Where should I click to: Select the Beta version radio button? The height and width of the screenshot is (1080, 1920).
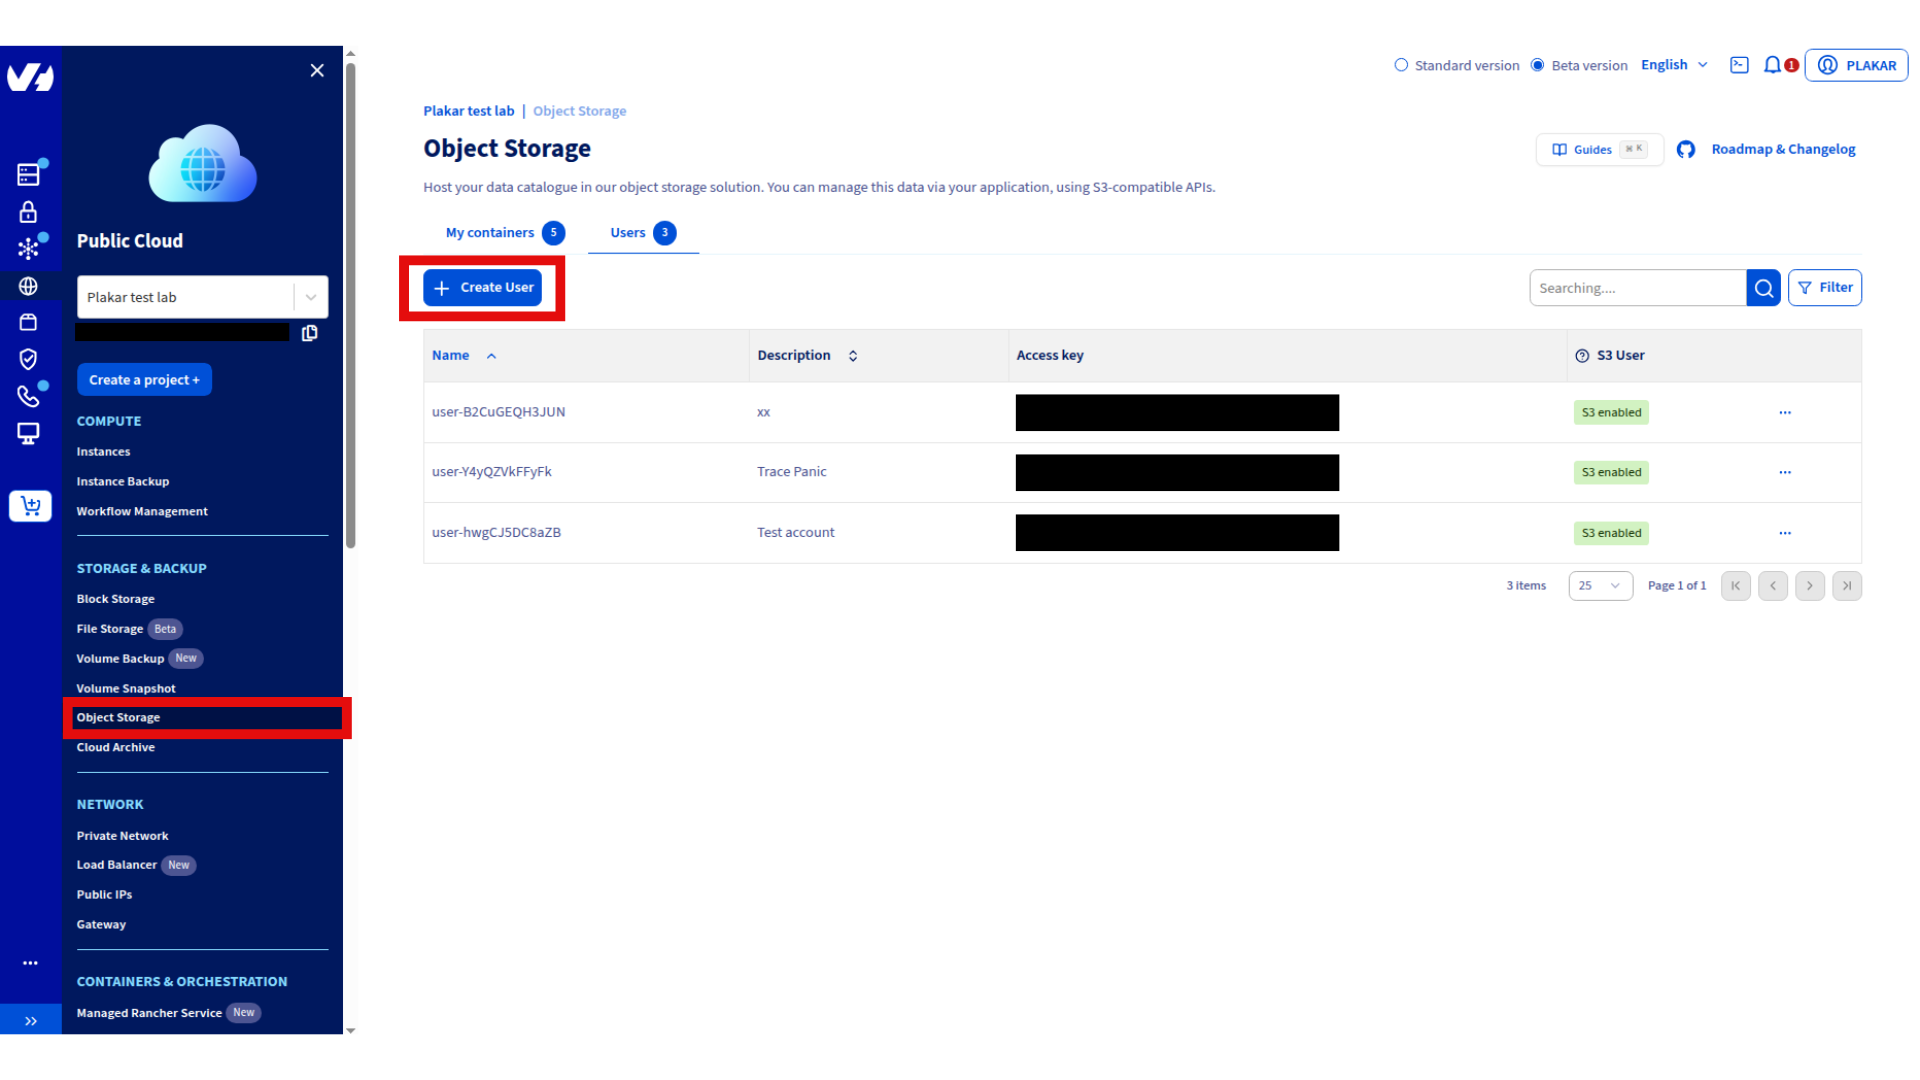tap(1537, 64)
